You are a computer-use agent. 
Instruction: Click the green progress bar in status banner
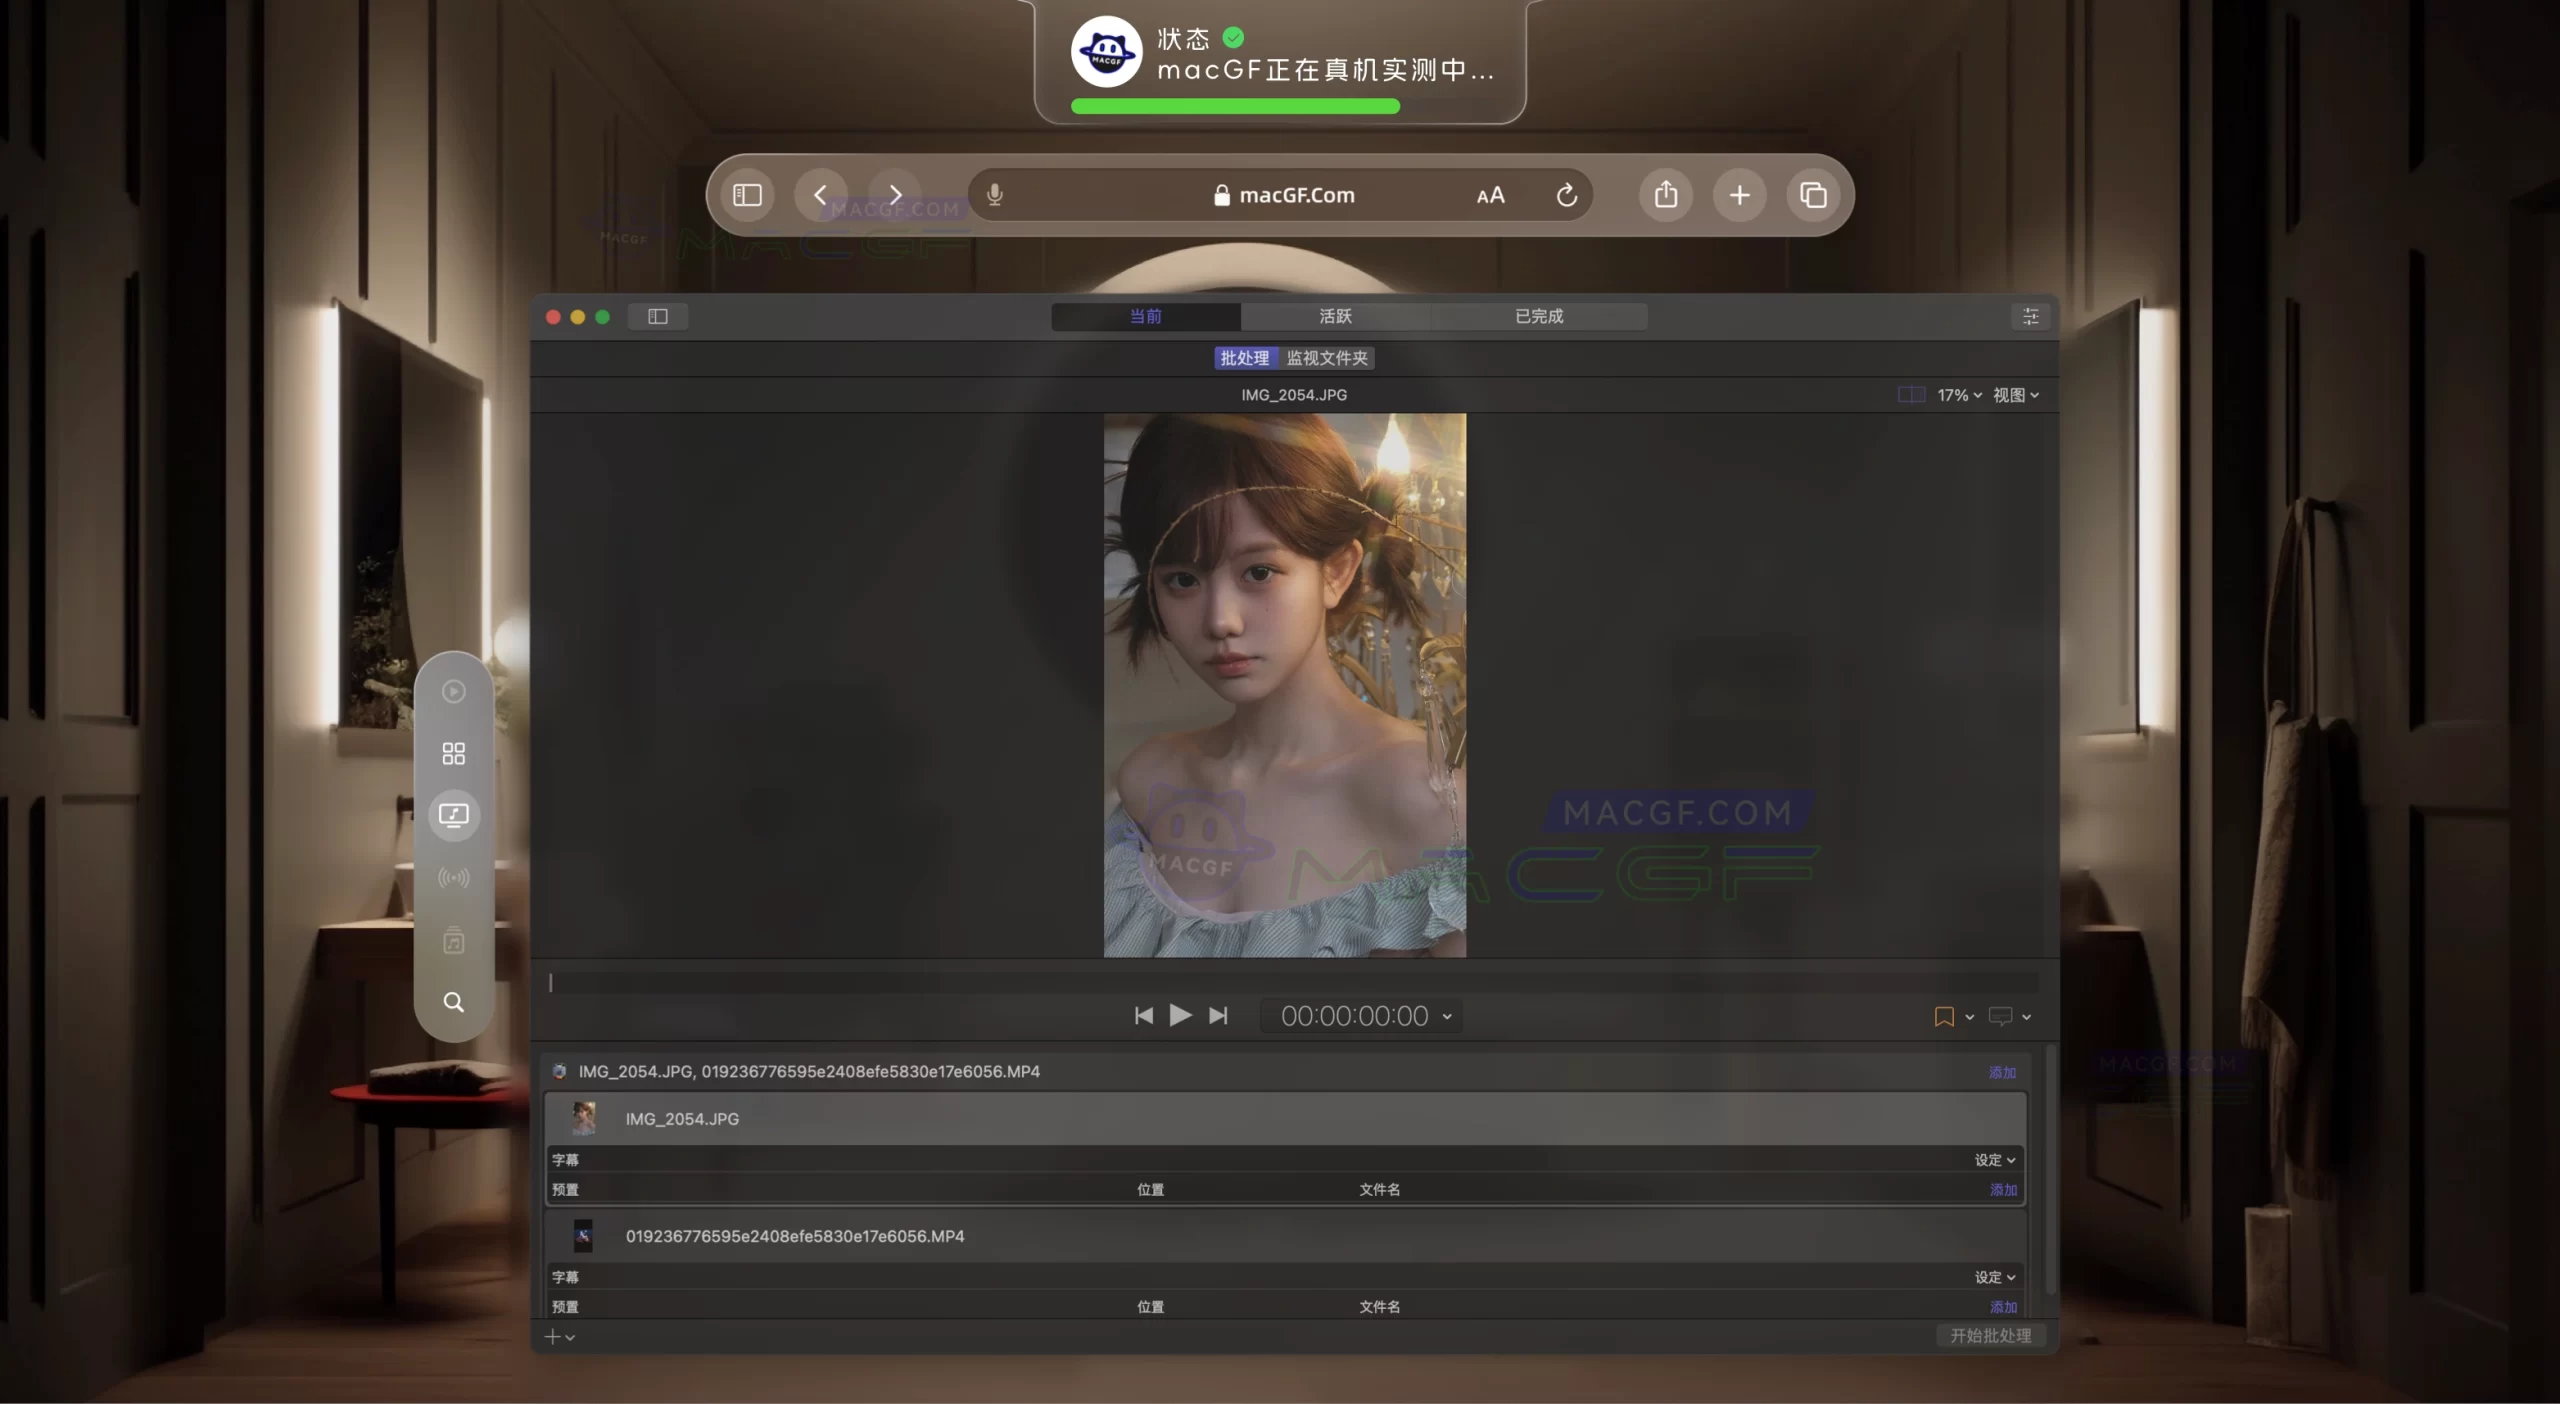[x=1234, y=106]
